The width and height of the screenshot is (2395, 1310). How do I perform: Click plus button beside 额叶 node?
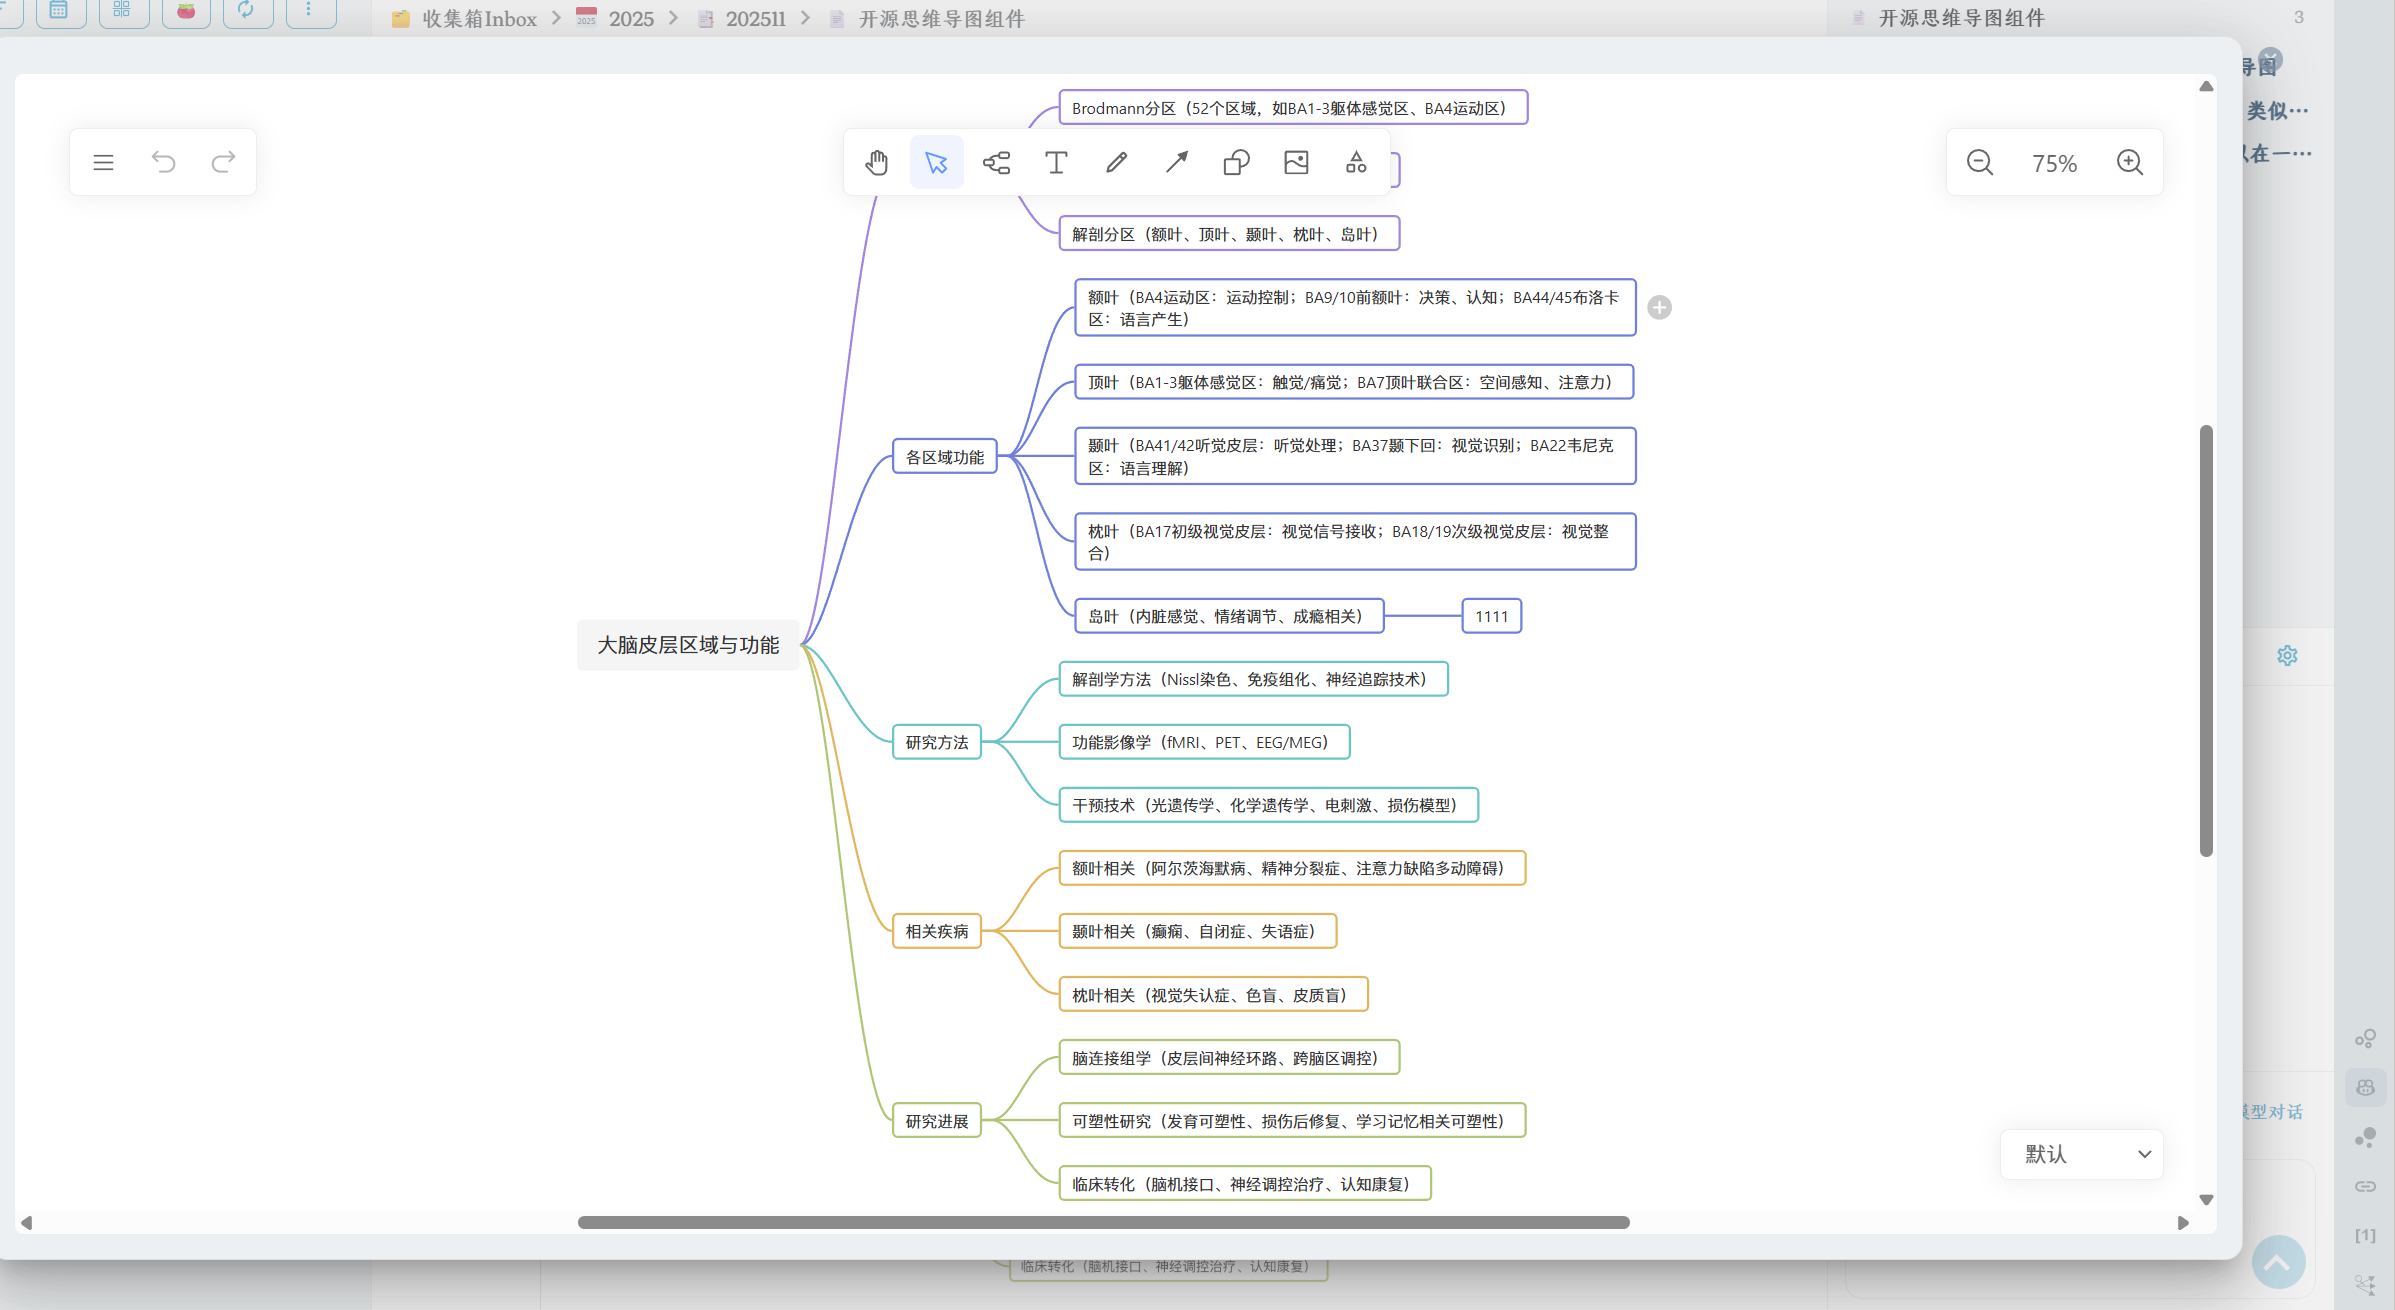click(1659, 308)
